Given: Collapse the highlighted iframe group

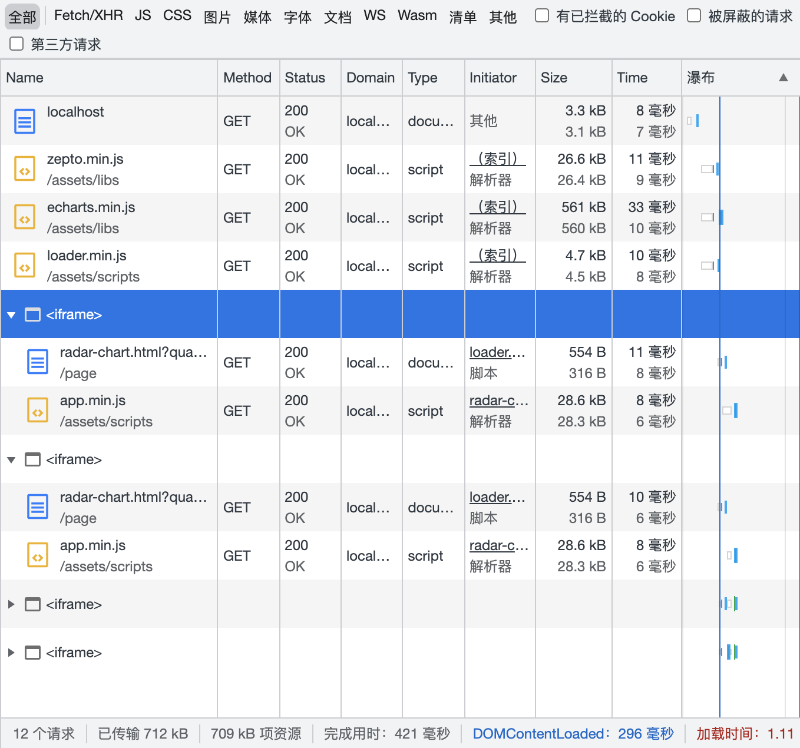Looking at the screenshot, I should click(11, 315).
